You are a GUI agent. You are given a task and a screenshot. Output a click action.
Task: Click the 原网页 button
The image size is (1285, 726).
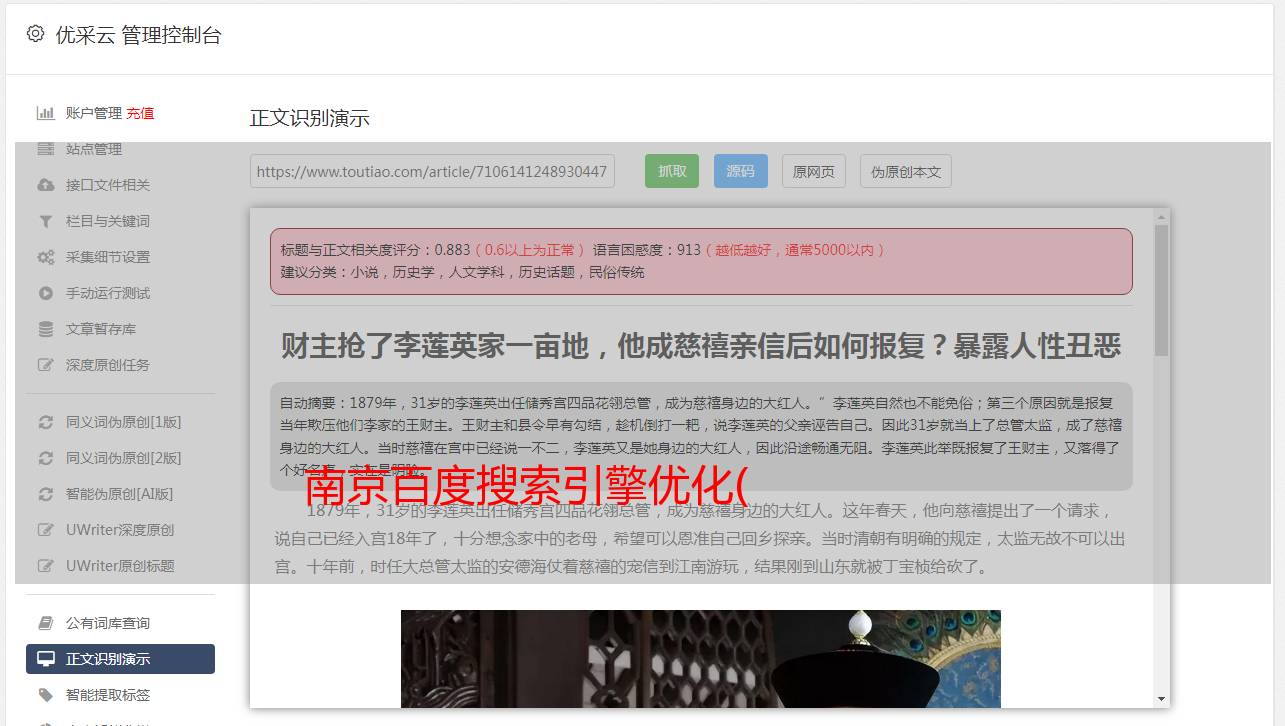[x=814, y=171]
